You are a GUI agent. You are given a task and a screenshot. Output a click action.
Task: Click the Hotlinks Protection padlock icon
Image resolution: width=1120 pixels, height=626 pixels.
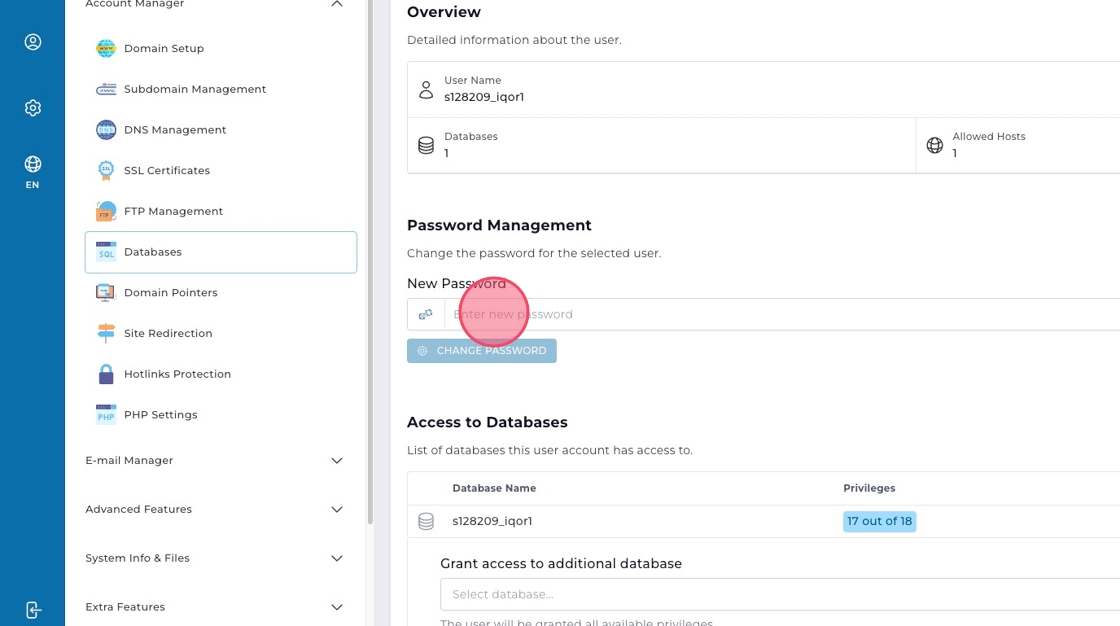(106, 374)
